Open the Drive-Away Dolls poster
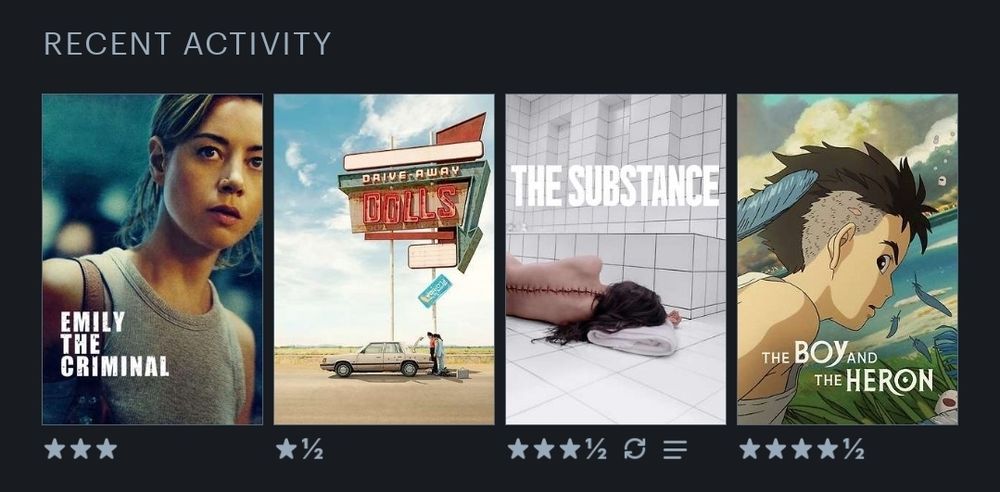The width and height of the screenshot is (1000, 492). coord(384,259)
